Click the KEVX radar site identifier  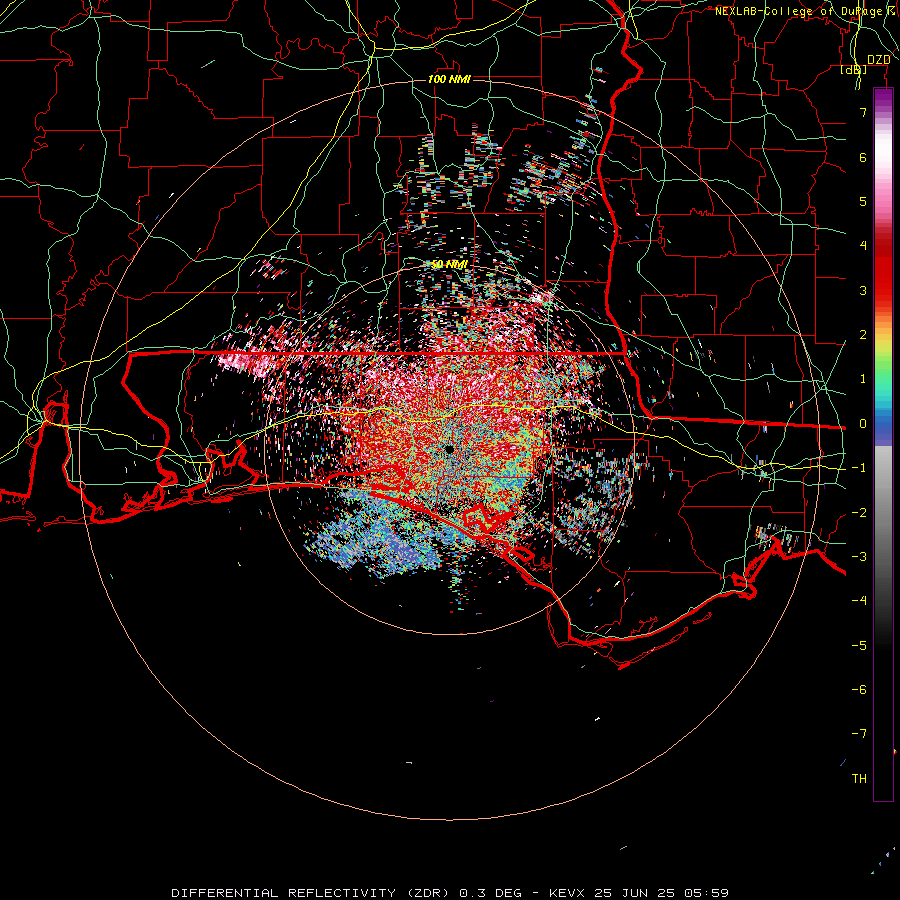pos(567,893)
